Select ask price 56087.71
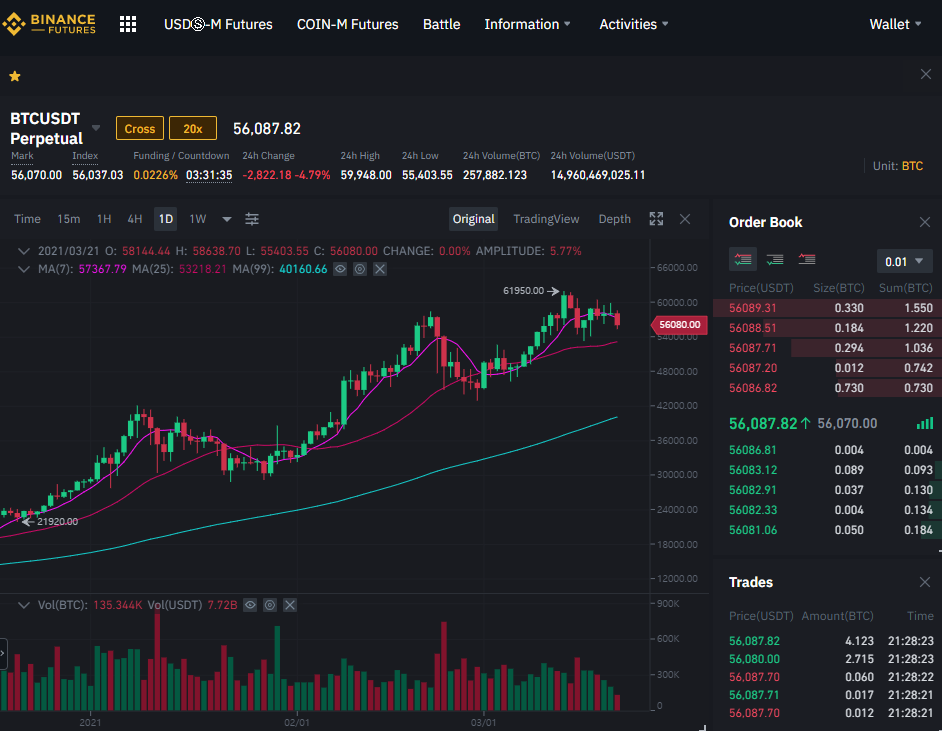The height and width of the screenshot is (731, 942). [752, 348]
